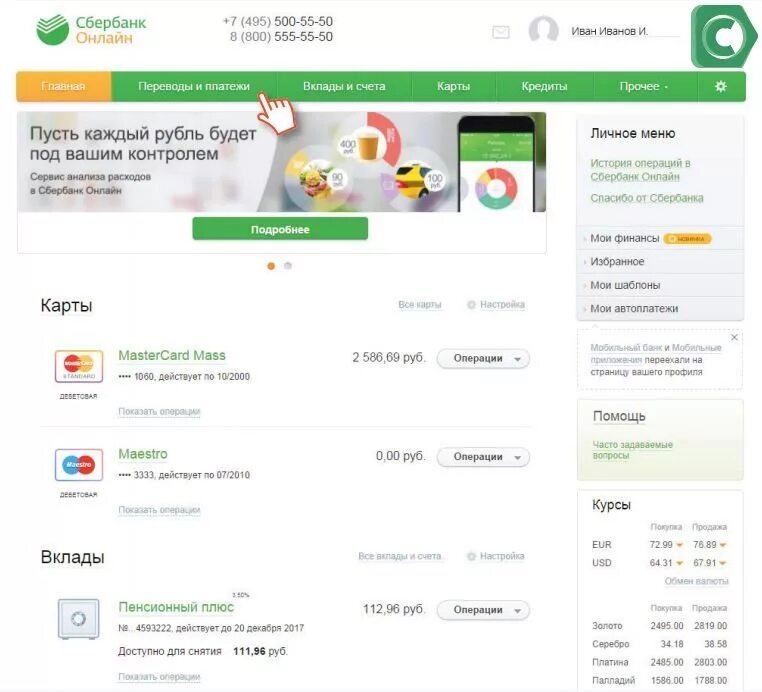Screen dimensions: 762x692
Task: Open the envelope messages icon
Action: [x=501, y=33]
